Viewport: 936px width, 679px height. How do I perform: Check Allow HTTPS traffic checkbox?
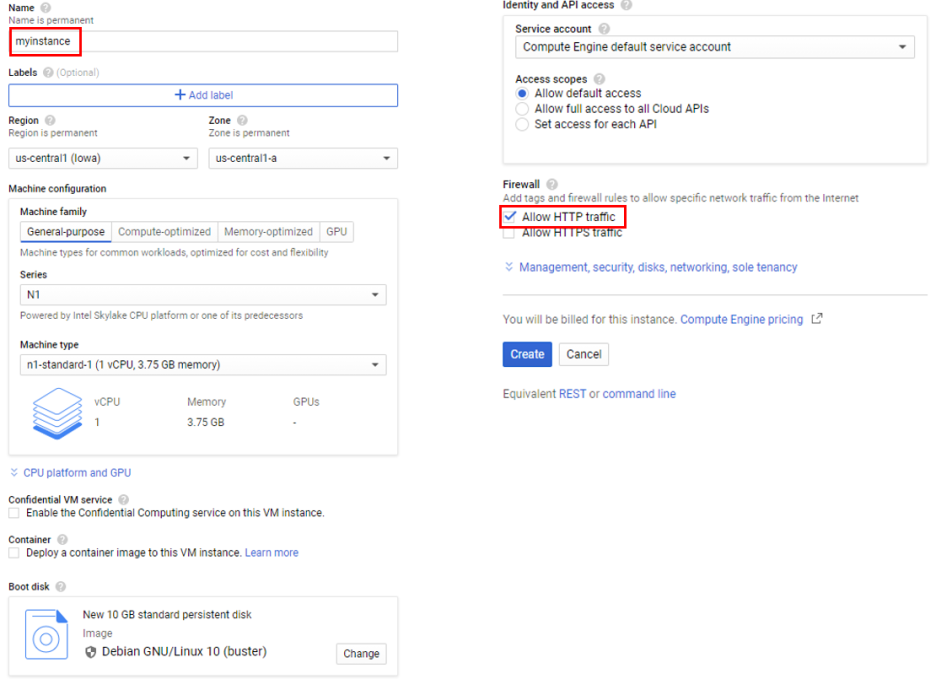[509, 233]
